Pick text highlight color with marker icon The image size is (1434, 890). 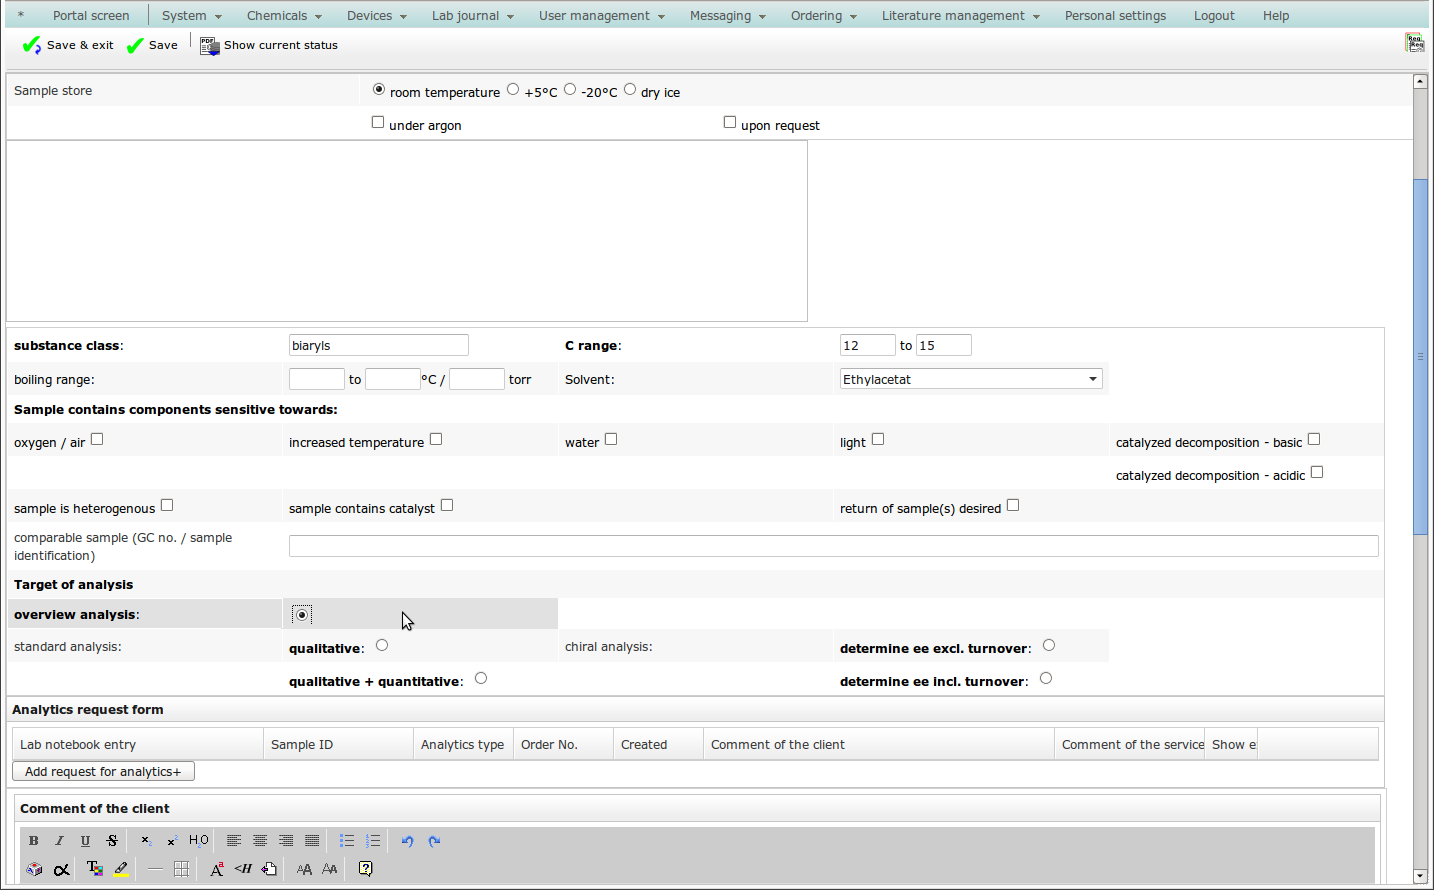tap(121, 869)
